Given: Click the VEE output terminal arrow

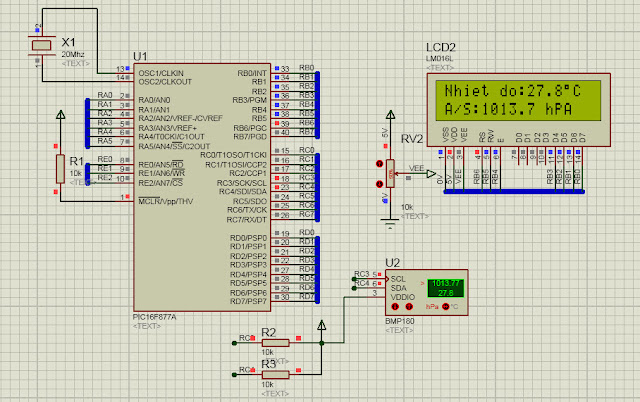Looking at the screenshot, I should 431,174.
